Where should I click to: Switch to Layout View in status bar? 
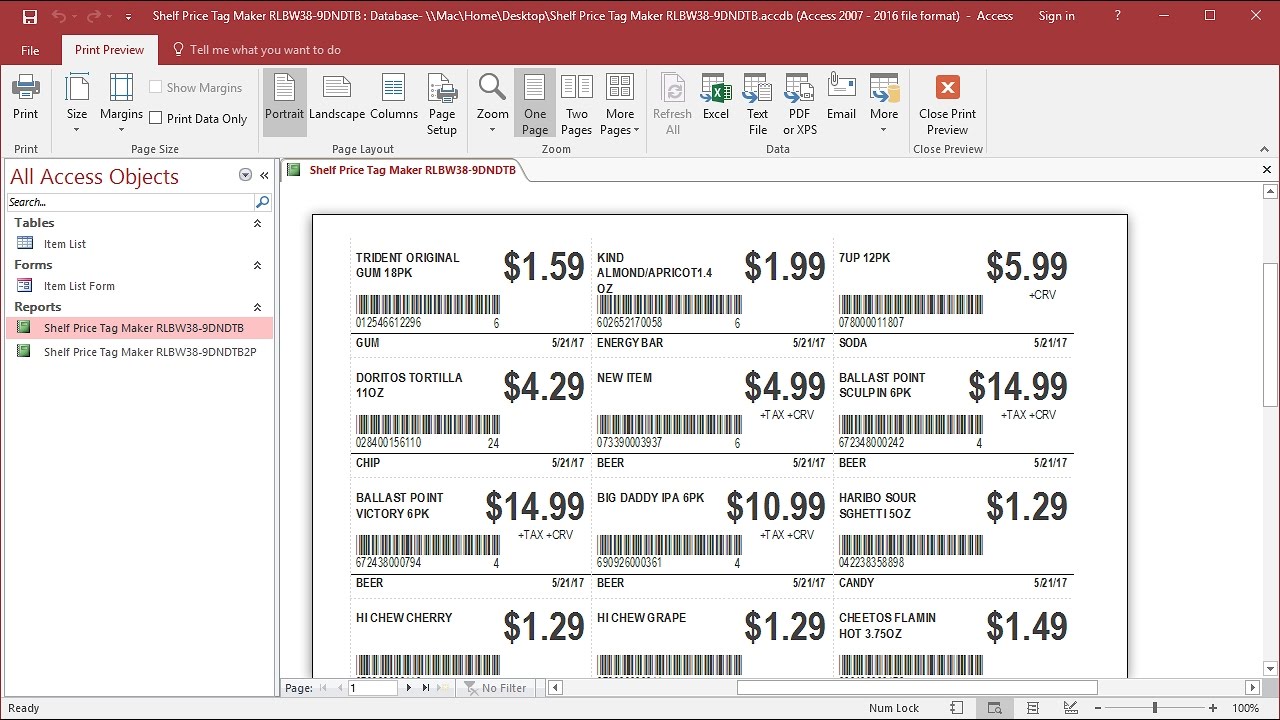pyautogui.click(x=1032, y=708)
